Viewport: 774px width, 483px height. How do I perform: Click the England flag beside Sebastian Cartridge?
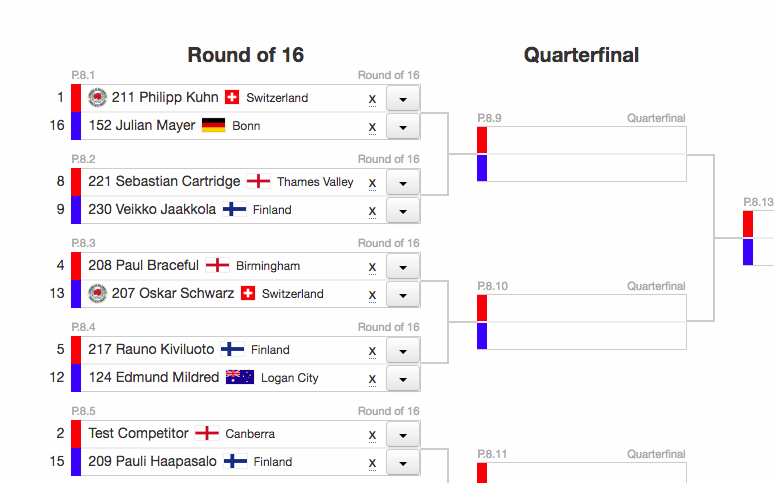click(x=259, y=182)
